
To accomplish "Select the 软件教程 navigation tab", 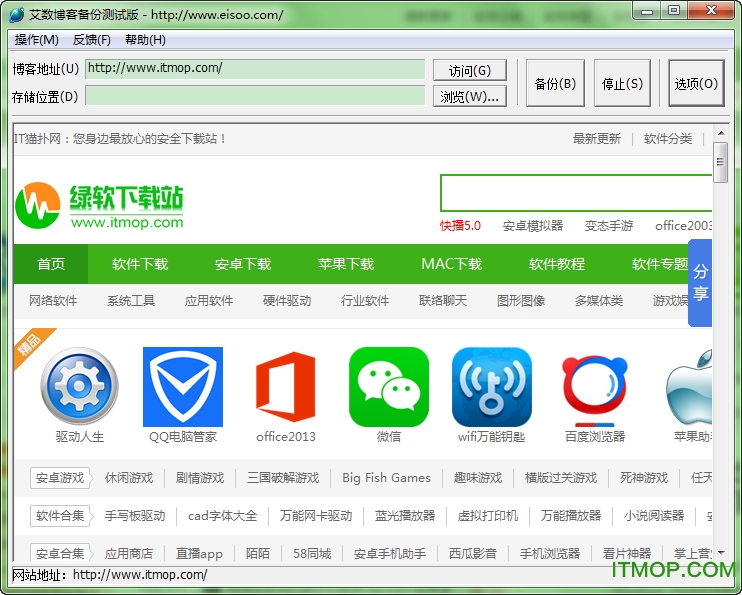I will pos(556,264).
